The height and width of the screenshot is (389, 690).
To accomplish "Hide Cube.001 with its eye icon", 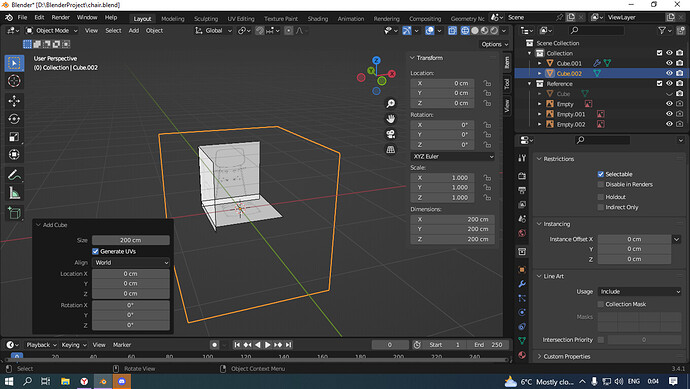I will pyautogui.click(x=669, y=63).
